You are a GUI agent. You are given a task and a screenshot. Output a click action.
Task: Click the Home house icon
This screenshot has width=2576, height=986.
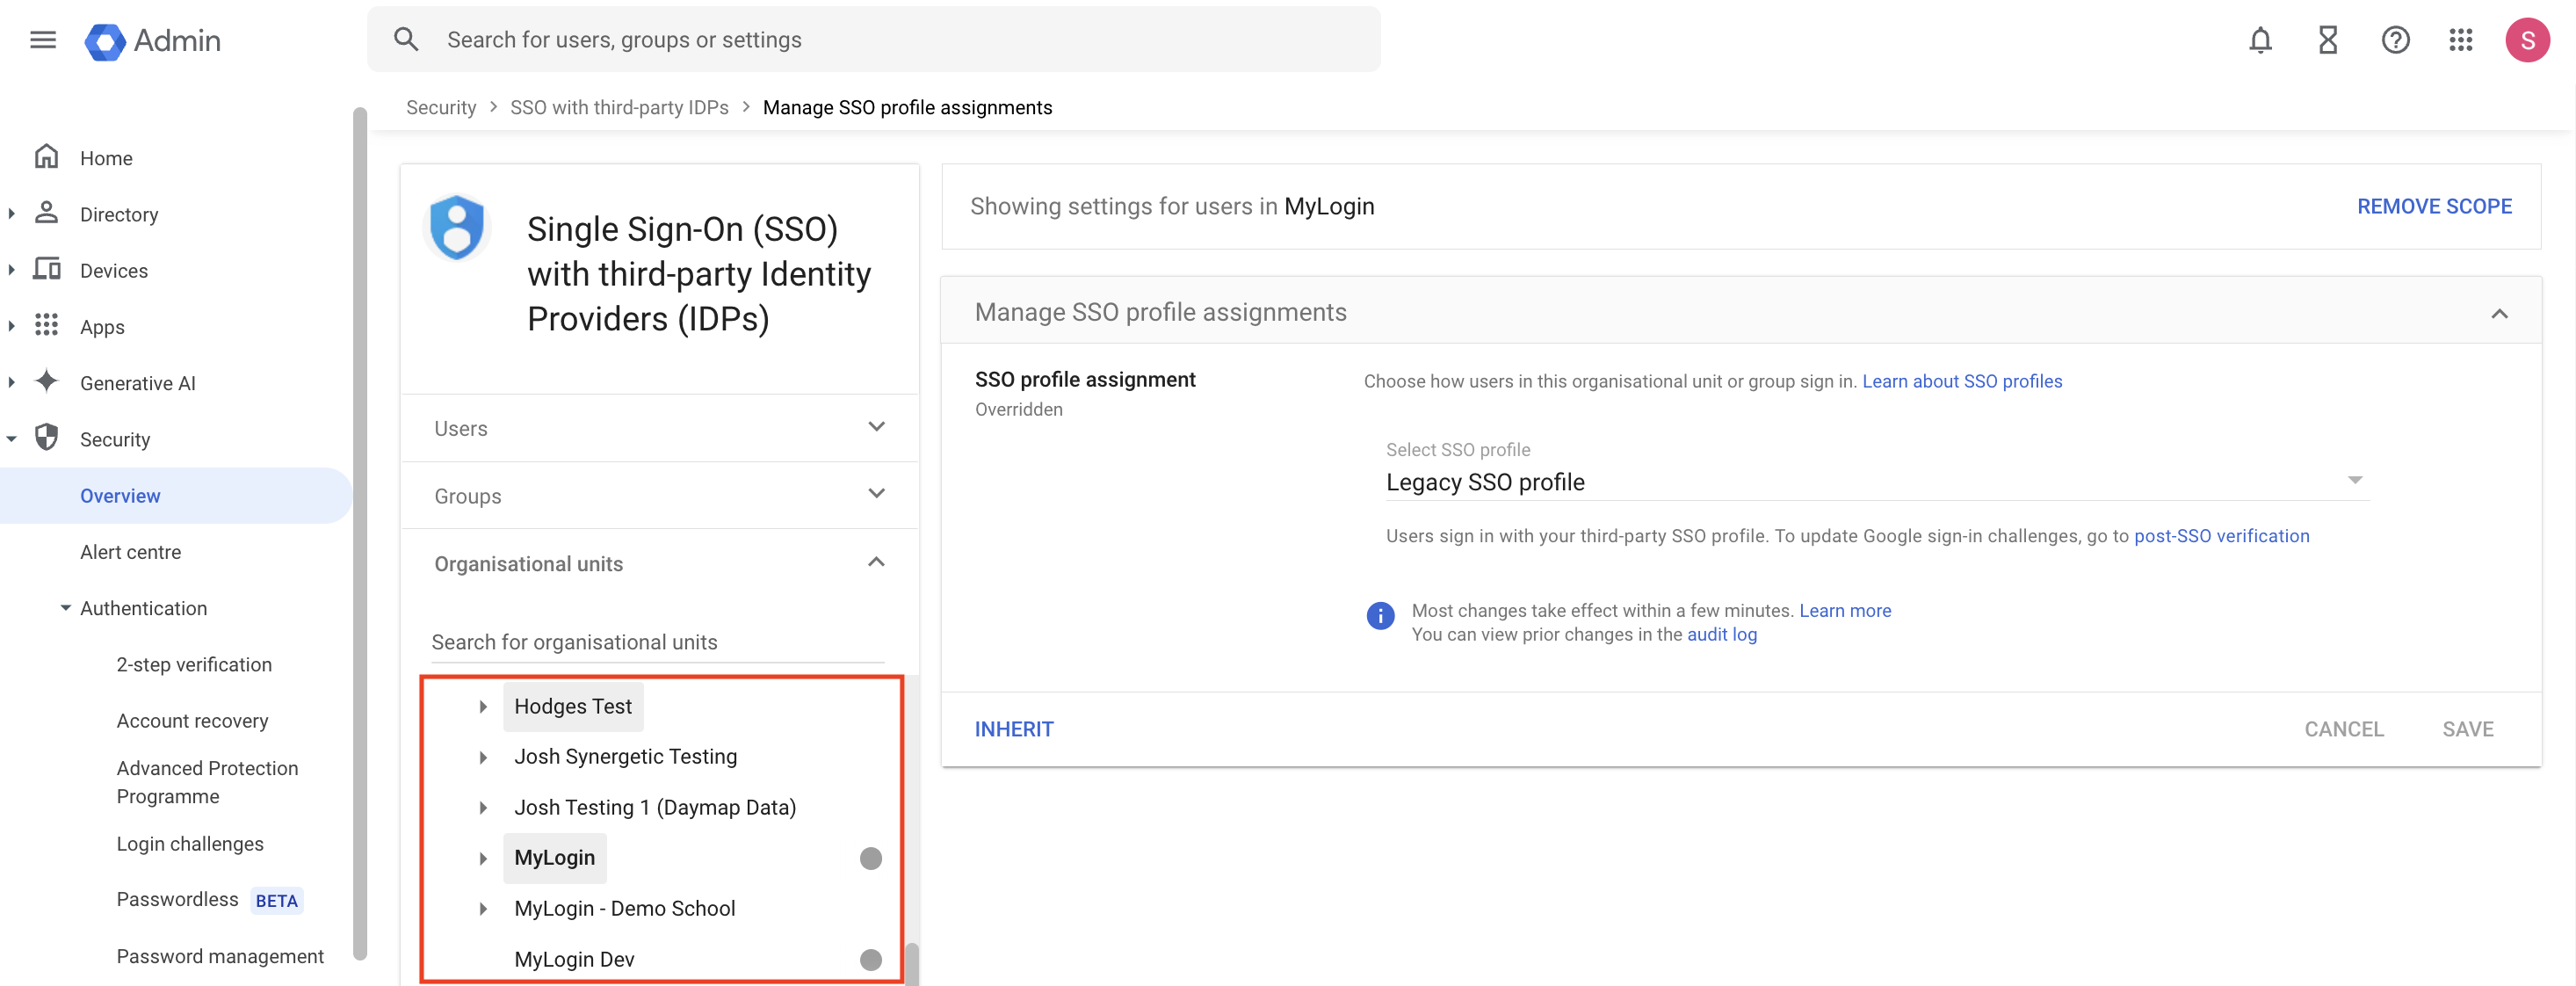pyautogui.click(x=47, y=157)
